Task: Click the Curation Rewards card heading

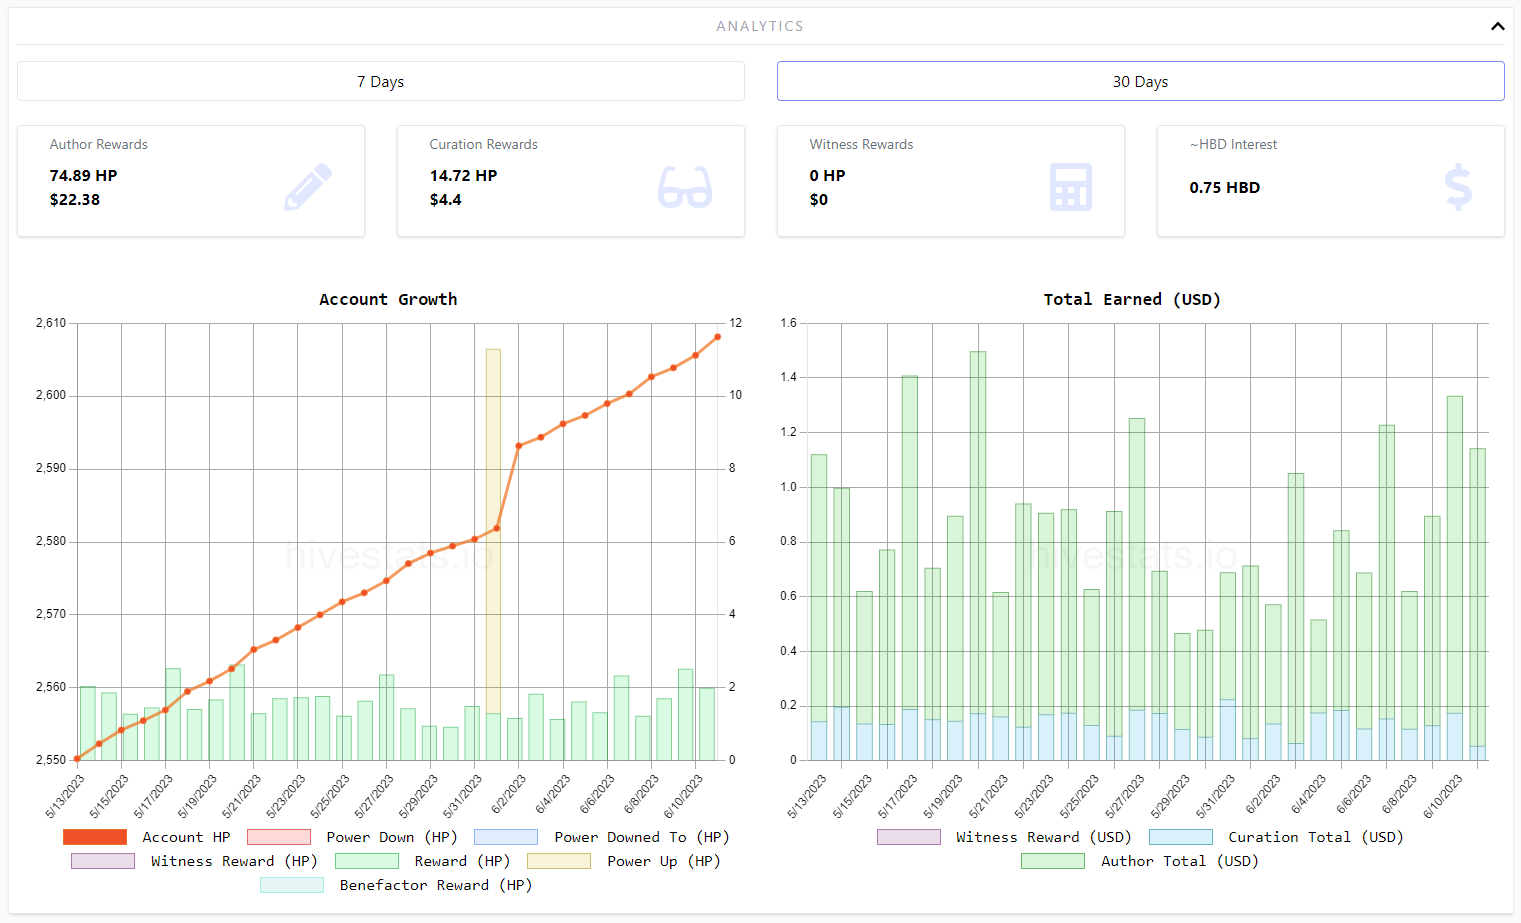Action: click(x=484, y=144)
